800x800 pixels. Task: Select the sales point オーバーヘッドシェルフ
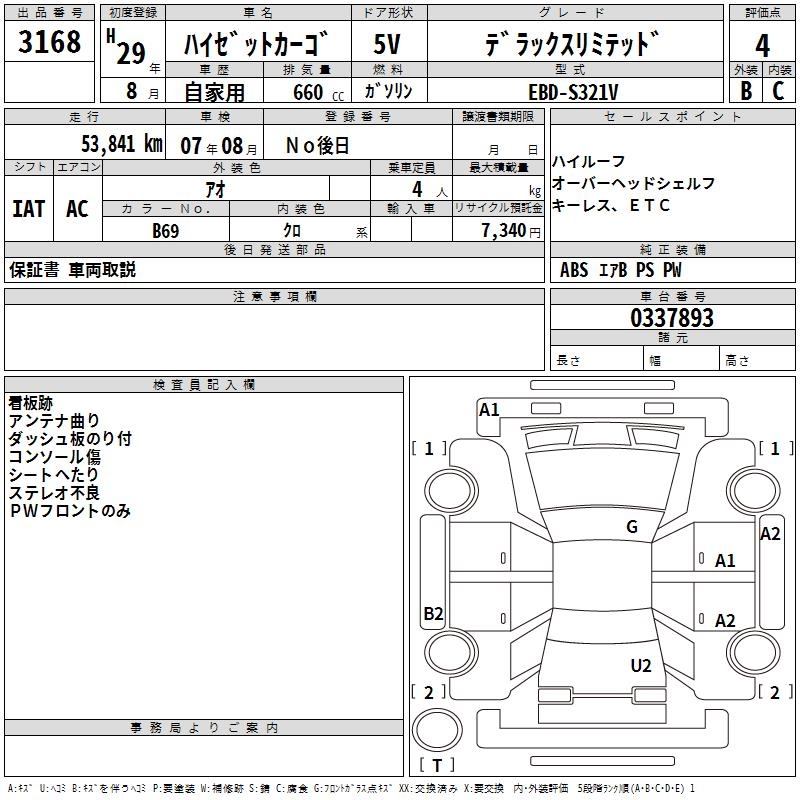click(x=633, y=183)
